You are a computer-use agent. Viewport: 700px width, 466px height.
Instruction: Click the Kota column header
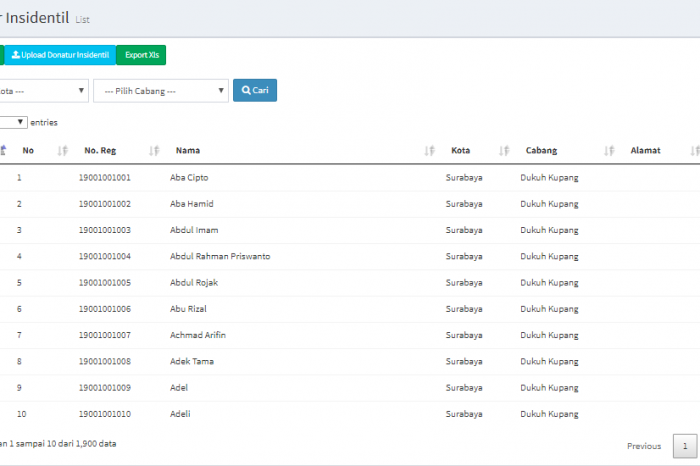460,150
